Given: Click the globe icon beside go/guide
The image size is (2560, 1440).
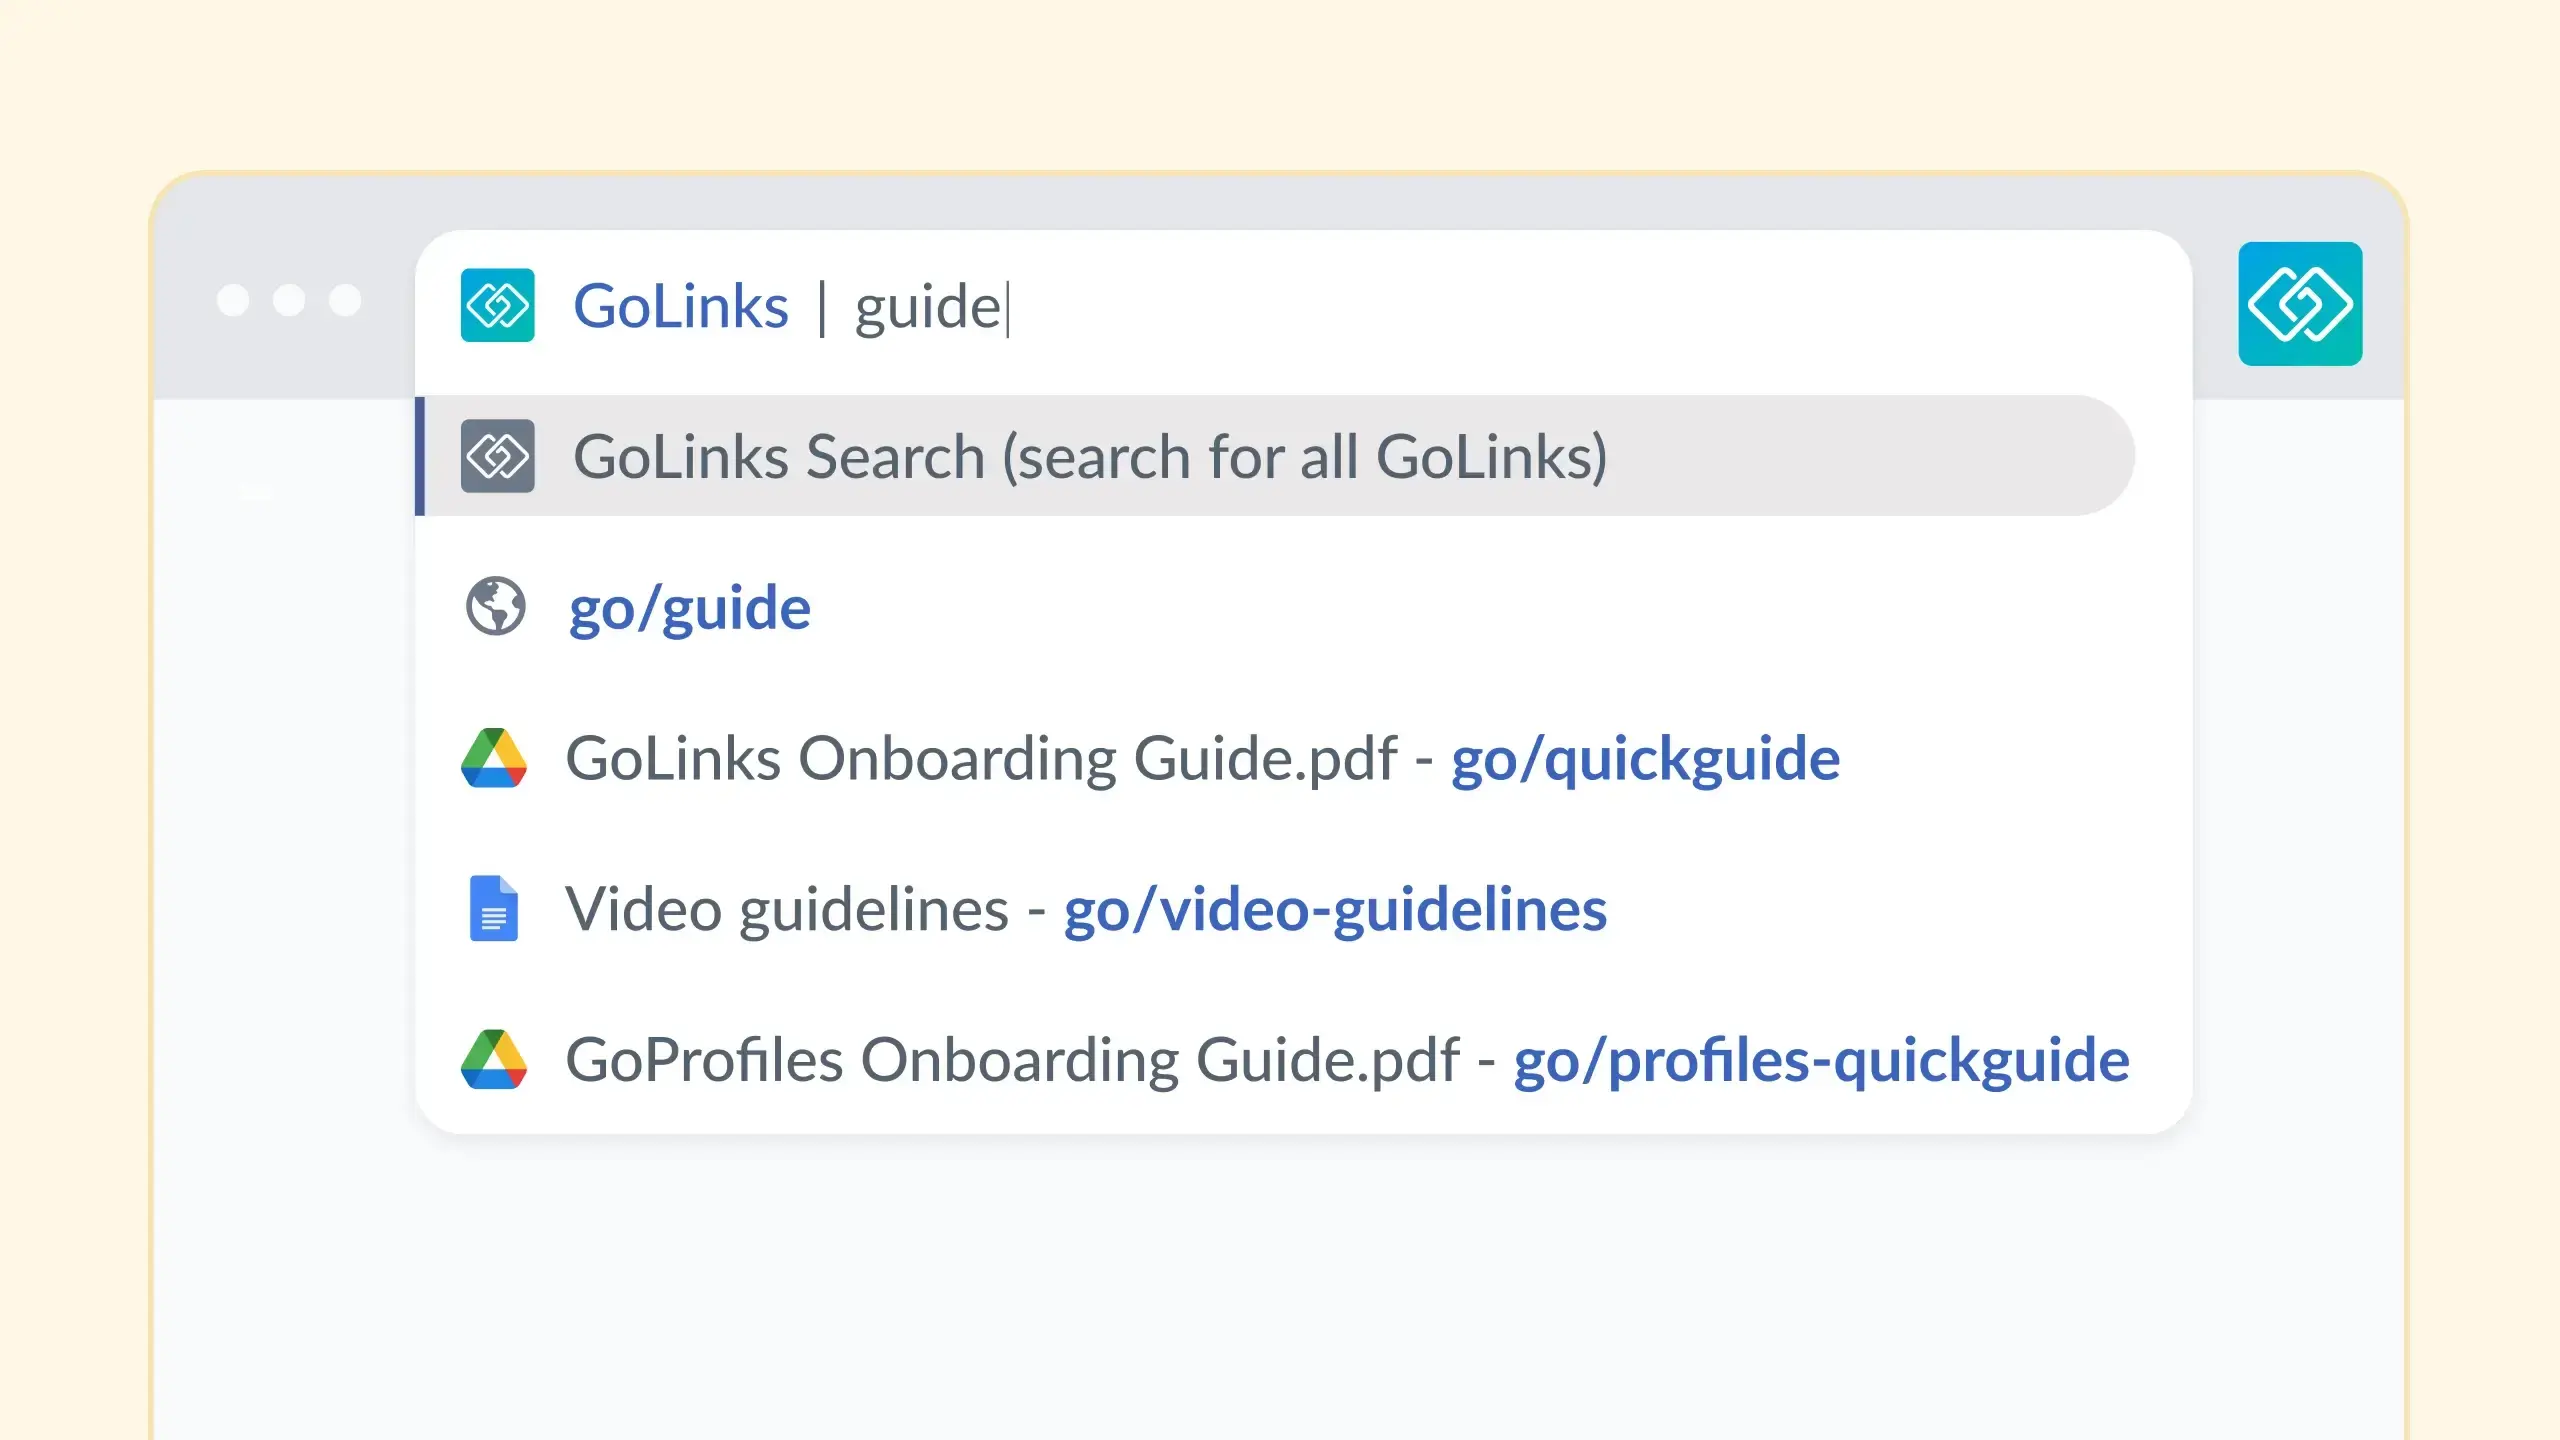Looking at the screenshot, I should click(x=497, y=607).
